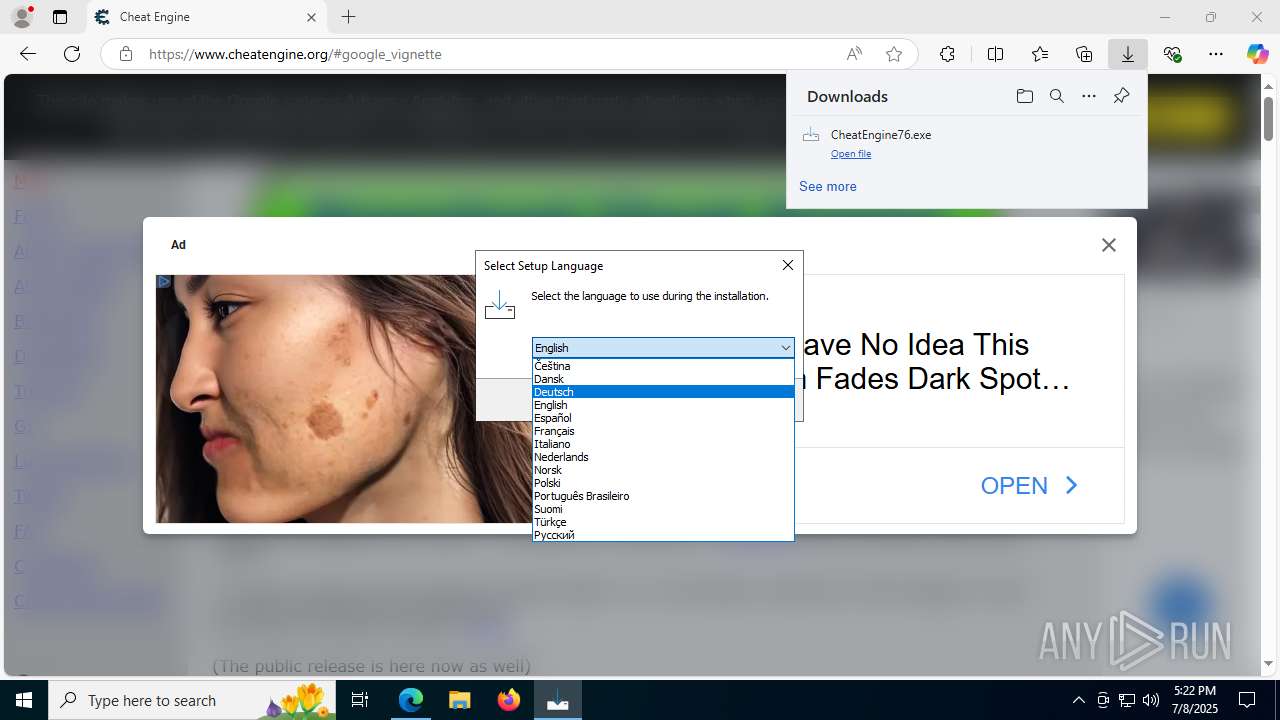The image size is (1280, 720).
Task: Launch Firefox from the taskbar
Action: (508, 700)
